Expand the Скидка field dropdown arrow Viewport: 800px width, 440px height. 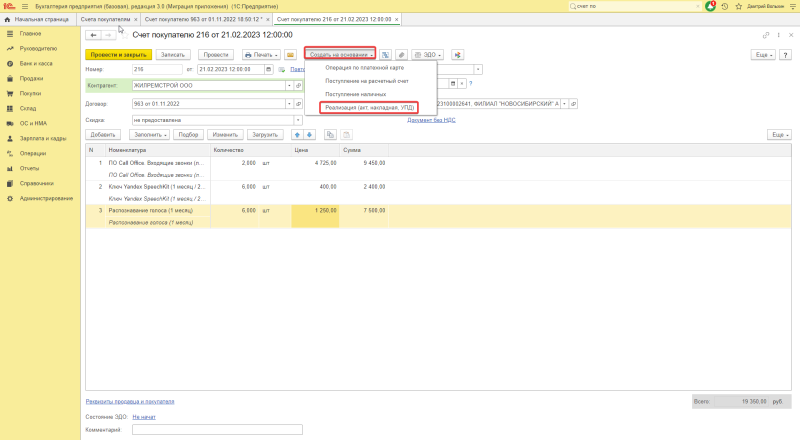pyautogui.click(x=298, y=120)
